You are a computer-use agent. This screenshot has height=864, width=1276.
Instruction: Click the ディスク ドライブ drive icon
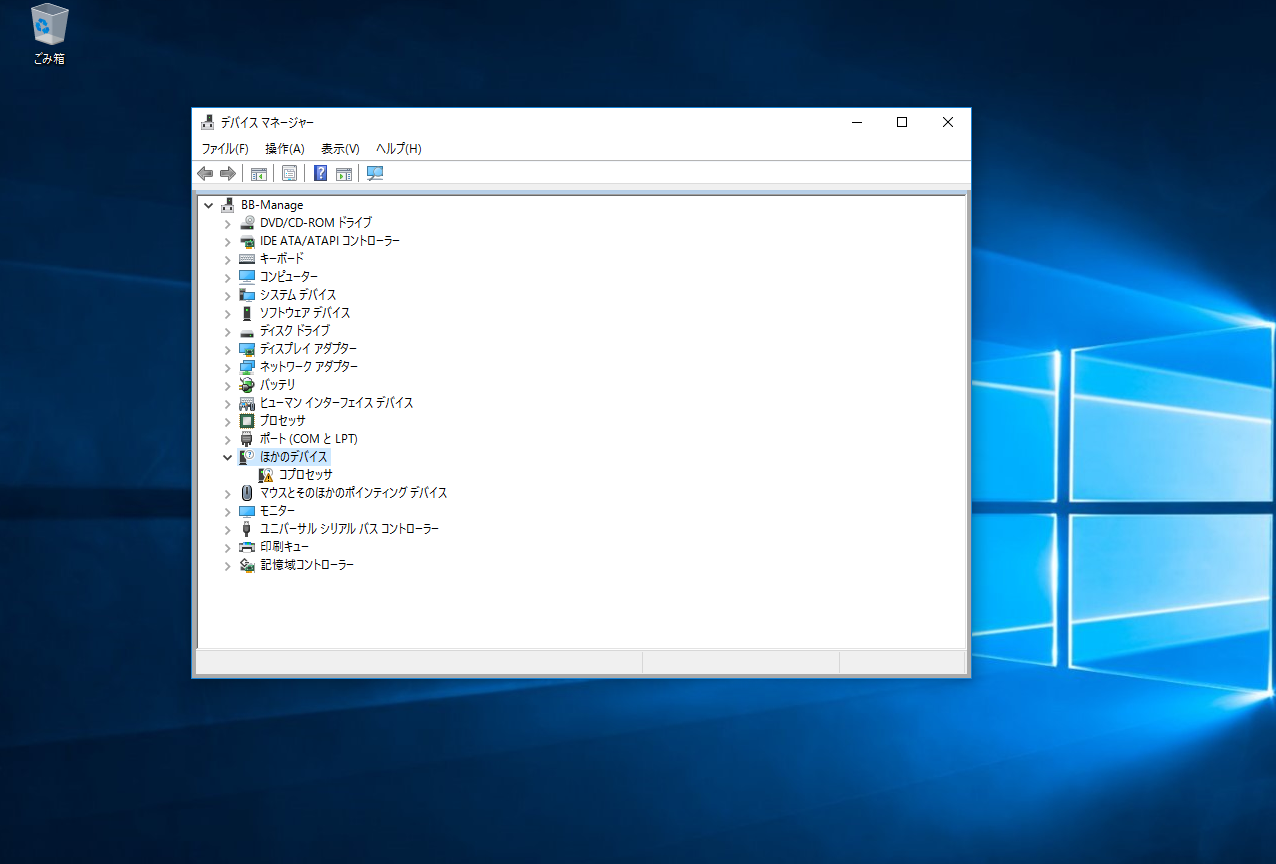pyautogui.click(x=247, y=331)
